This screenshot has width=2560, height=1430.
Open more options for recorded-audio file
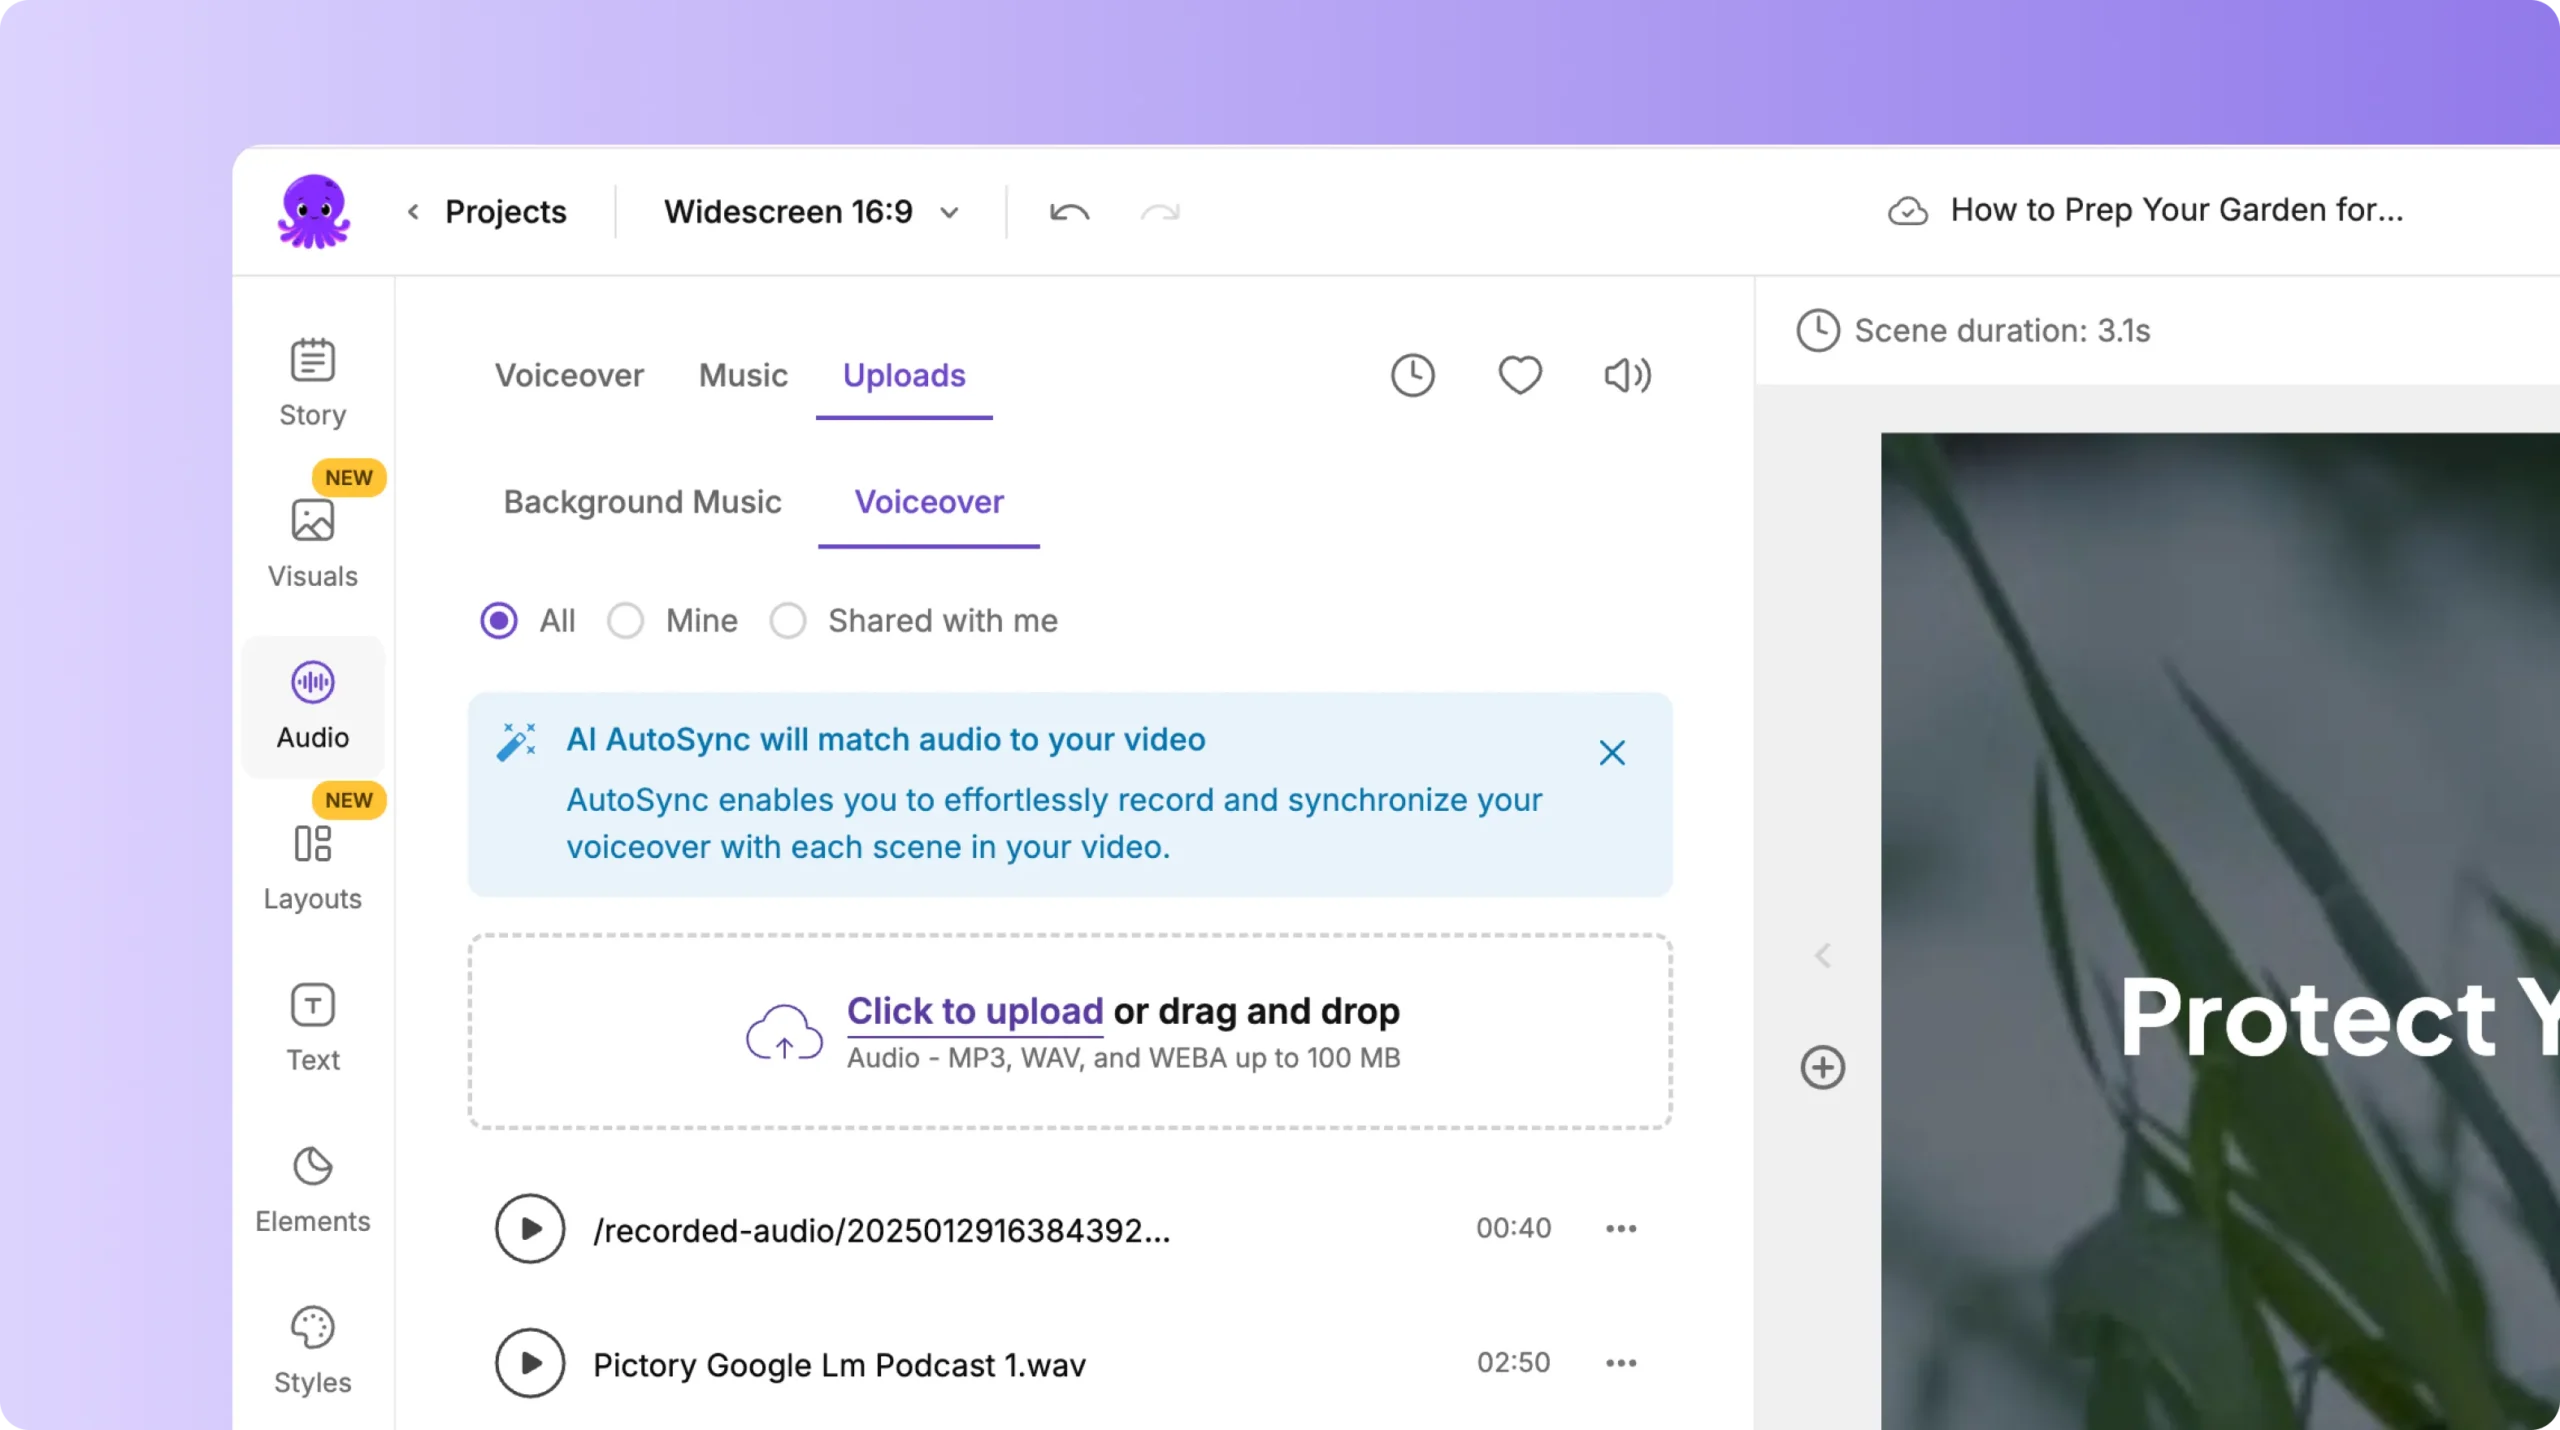(1620, 1229)
